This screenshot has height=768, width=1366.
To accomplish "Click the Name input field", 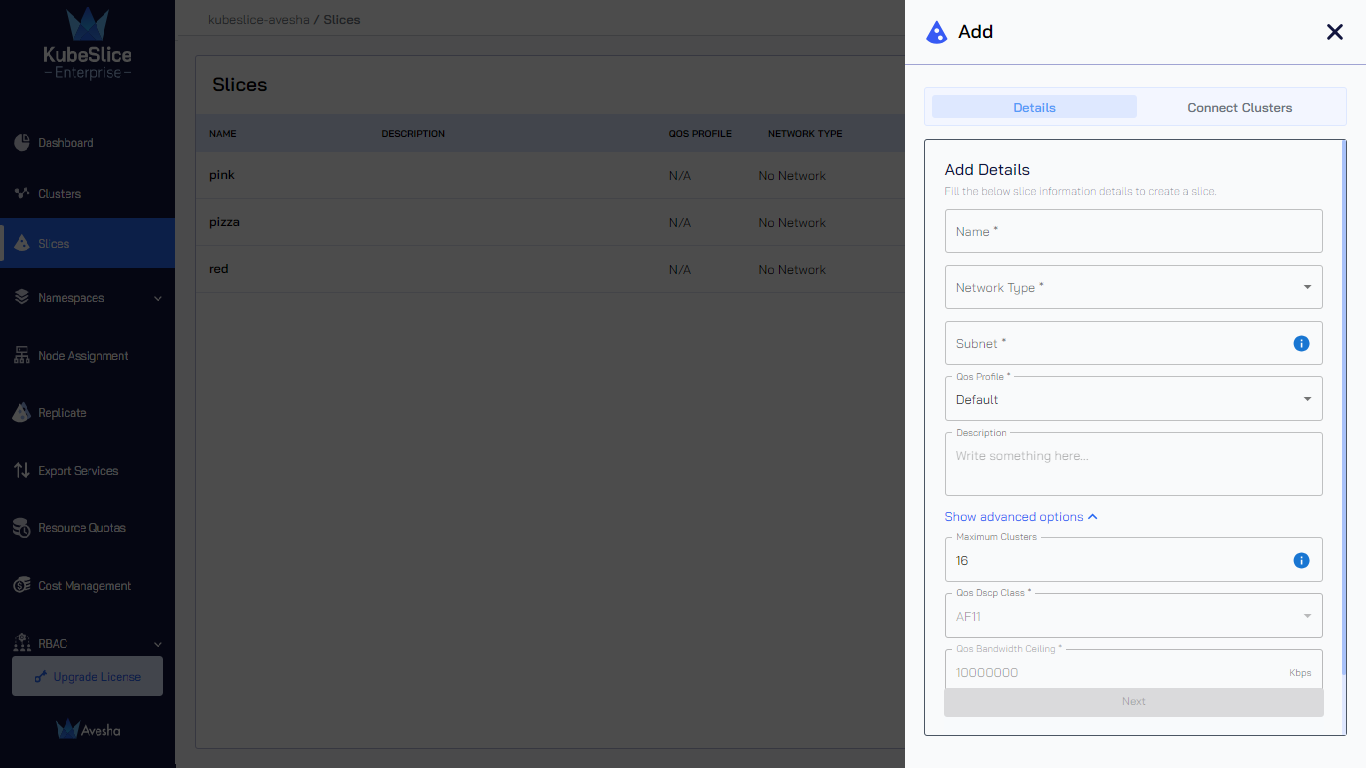I will click(1133, 231).
